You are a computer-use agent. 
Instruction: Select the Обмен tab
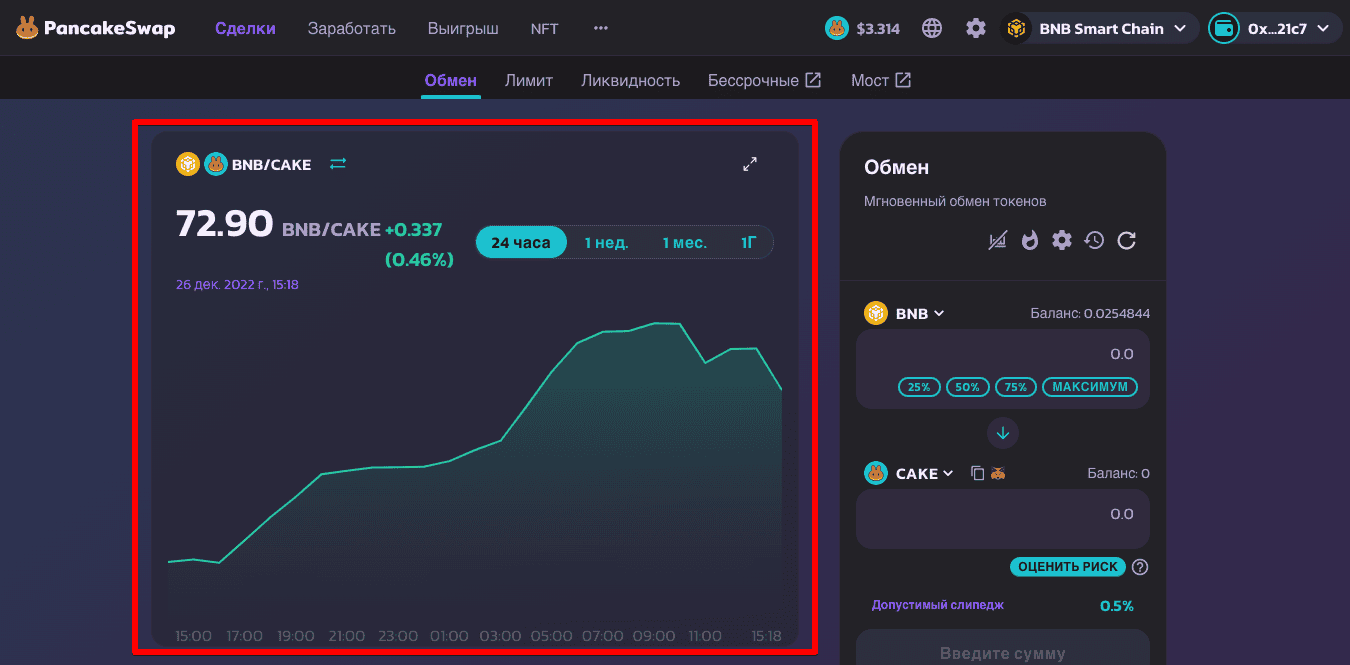pos(451,80)
